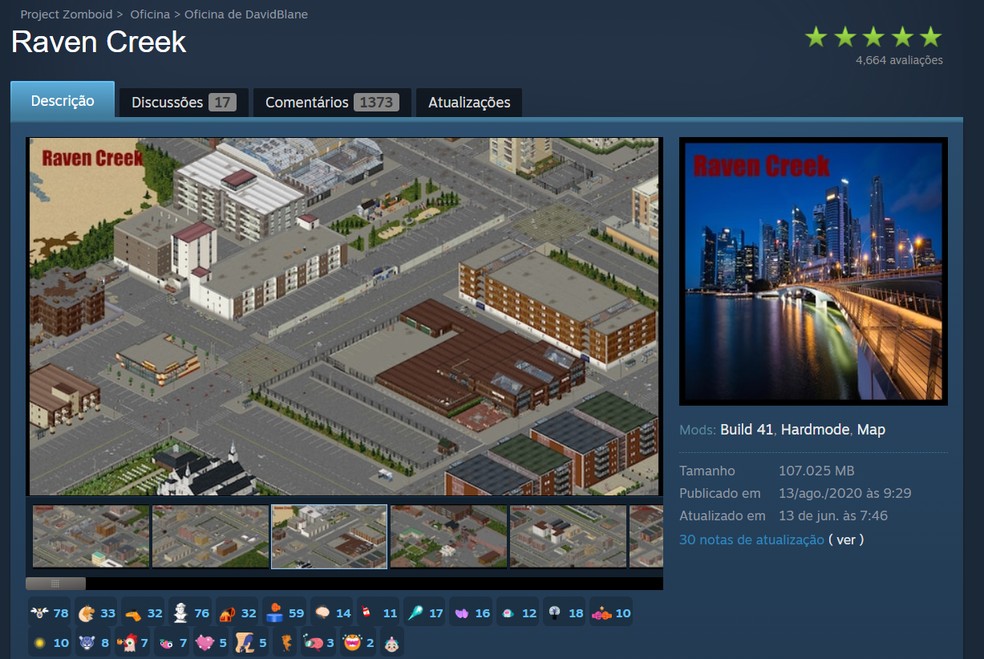Click the sleeping pink creature award with count 3

(318, 643)
